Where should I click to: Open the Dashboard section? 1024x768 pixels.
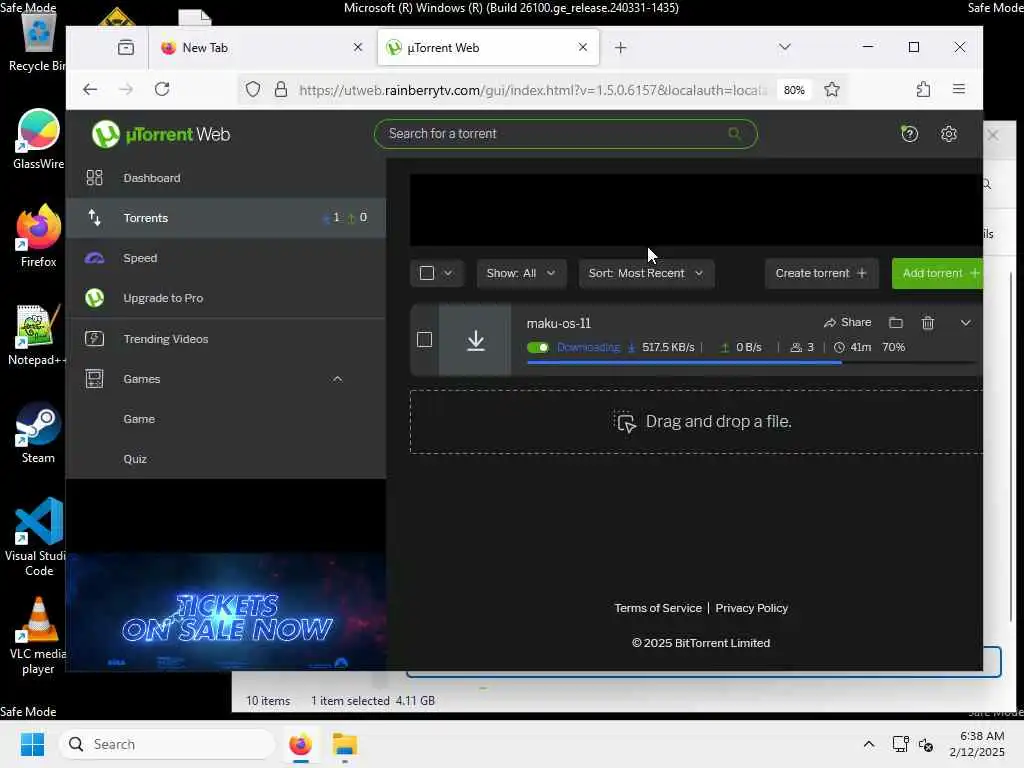point(226,178)
